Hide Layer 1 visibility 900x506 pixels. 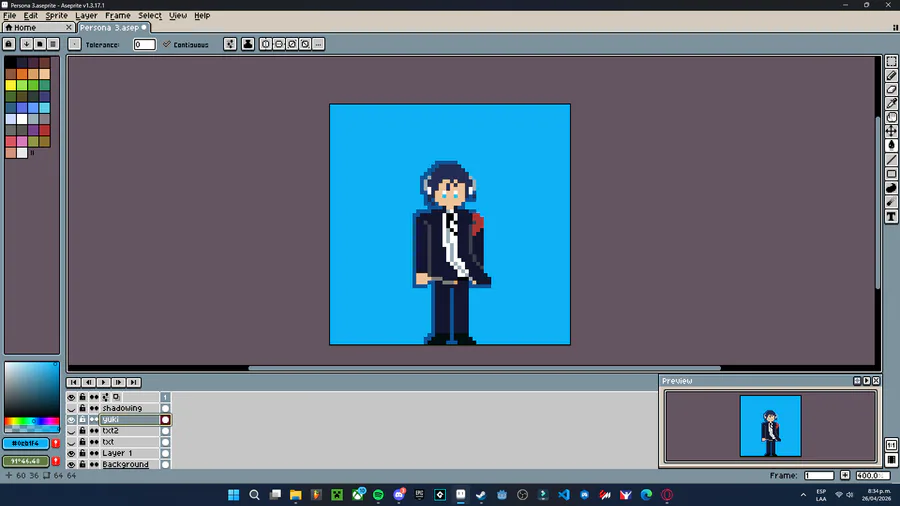(71, 453)
